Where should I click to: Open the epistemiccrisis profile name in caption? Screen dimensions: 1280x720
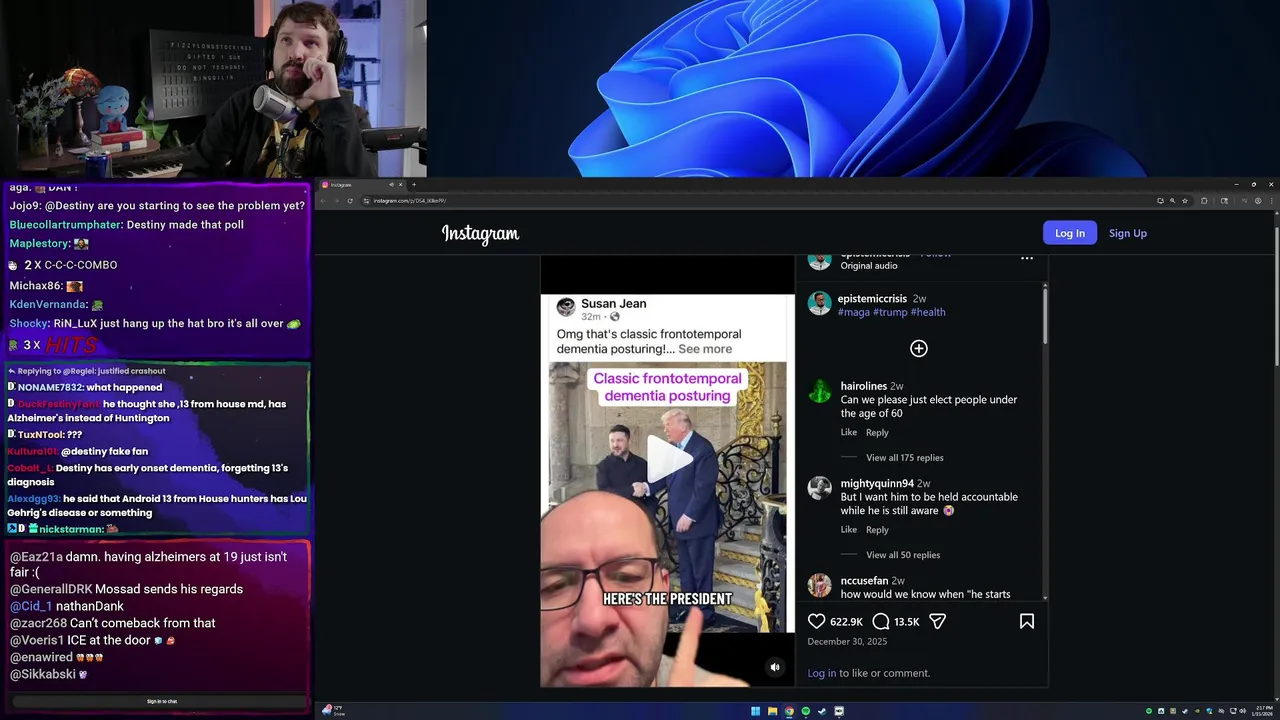(872, 298)
